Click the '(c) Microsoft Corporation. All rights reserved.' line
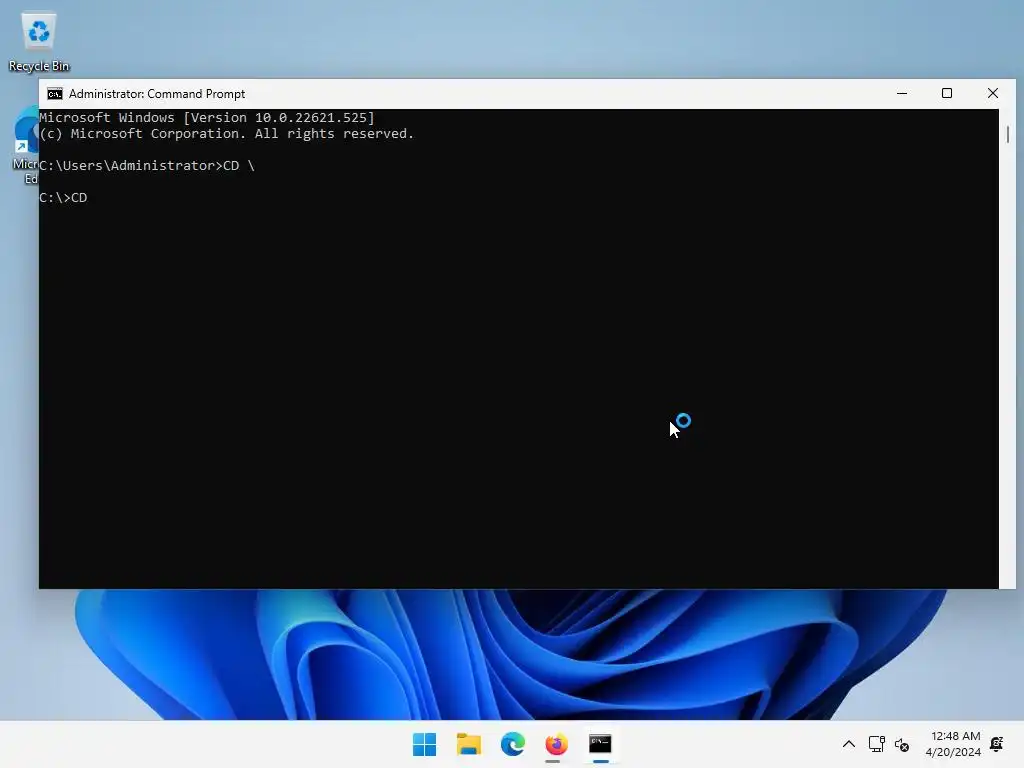 point(227,134)
